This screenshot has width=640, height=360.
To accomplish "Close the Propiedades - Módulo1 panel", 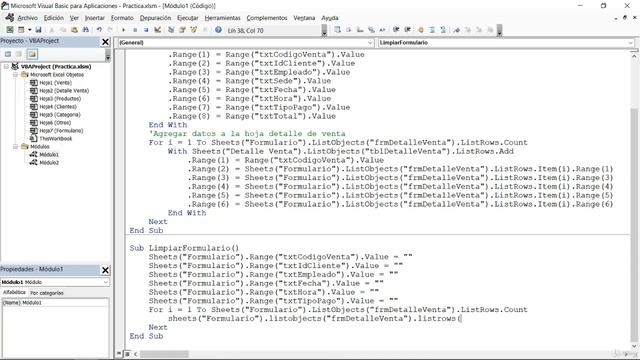I will 105,270.
